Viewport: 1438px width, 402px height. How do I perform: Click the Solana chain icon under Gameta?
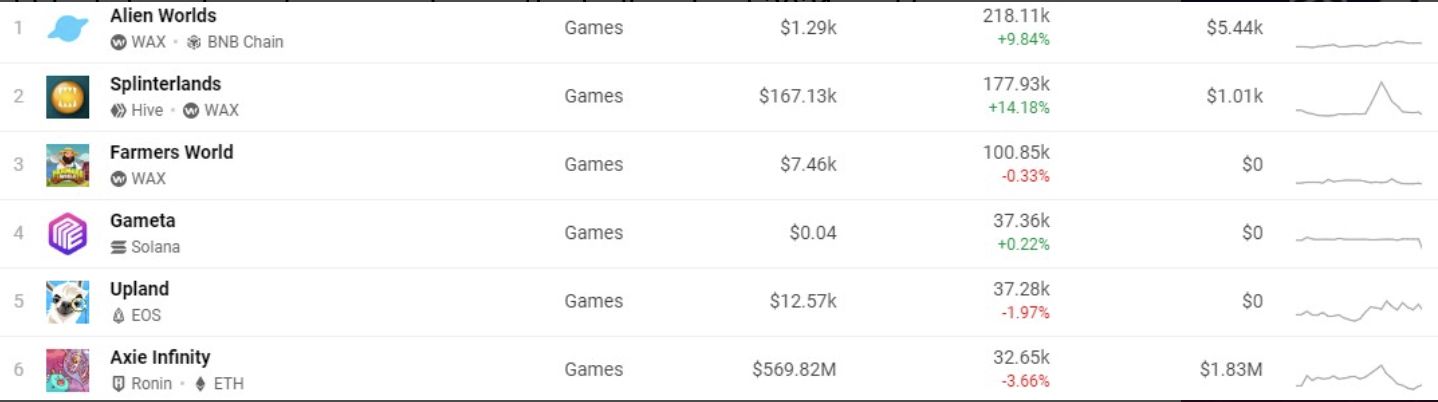[x=118, y=247]
